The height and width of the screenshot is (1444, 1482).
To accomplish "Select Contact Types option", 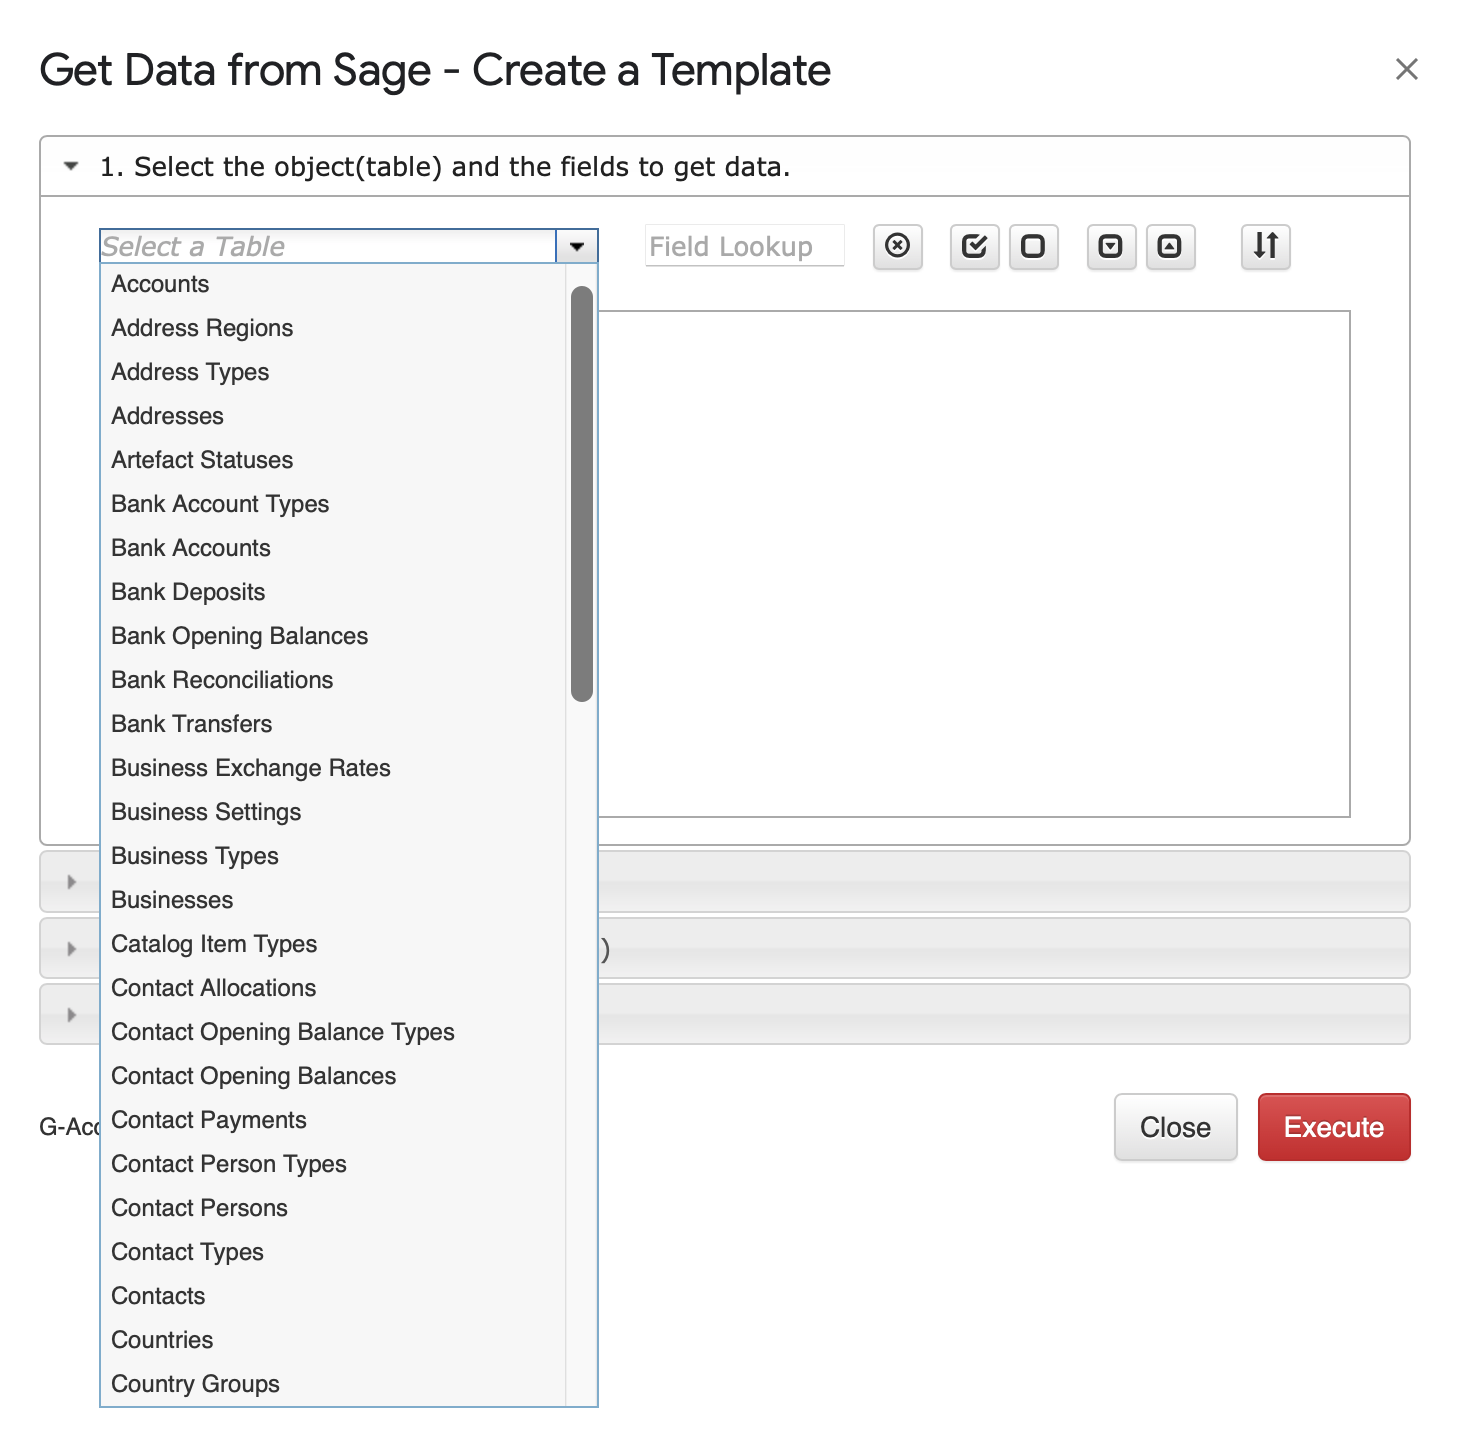I will pyautogui.click(x=334, y=1252).
